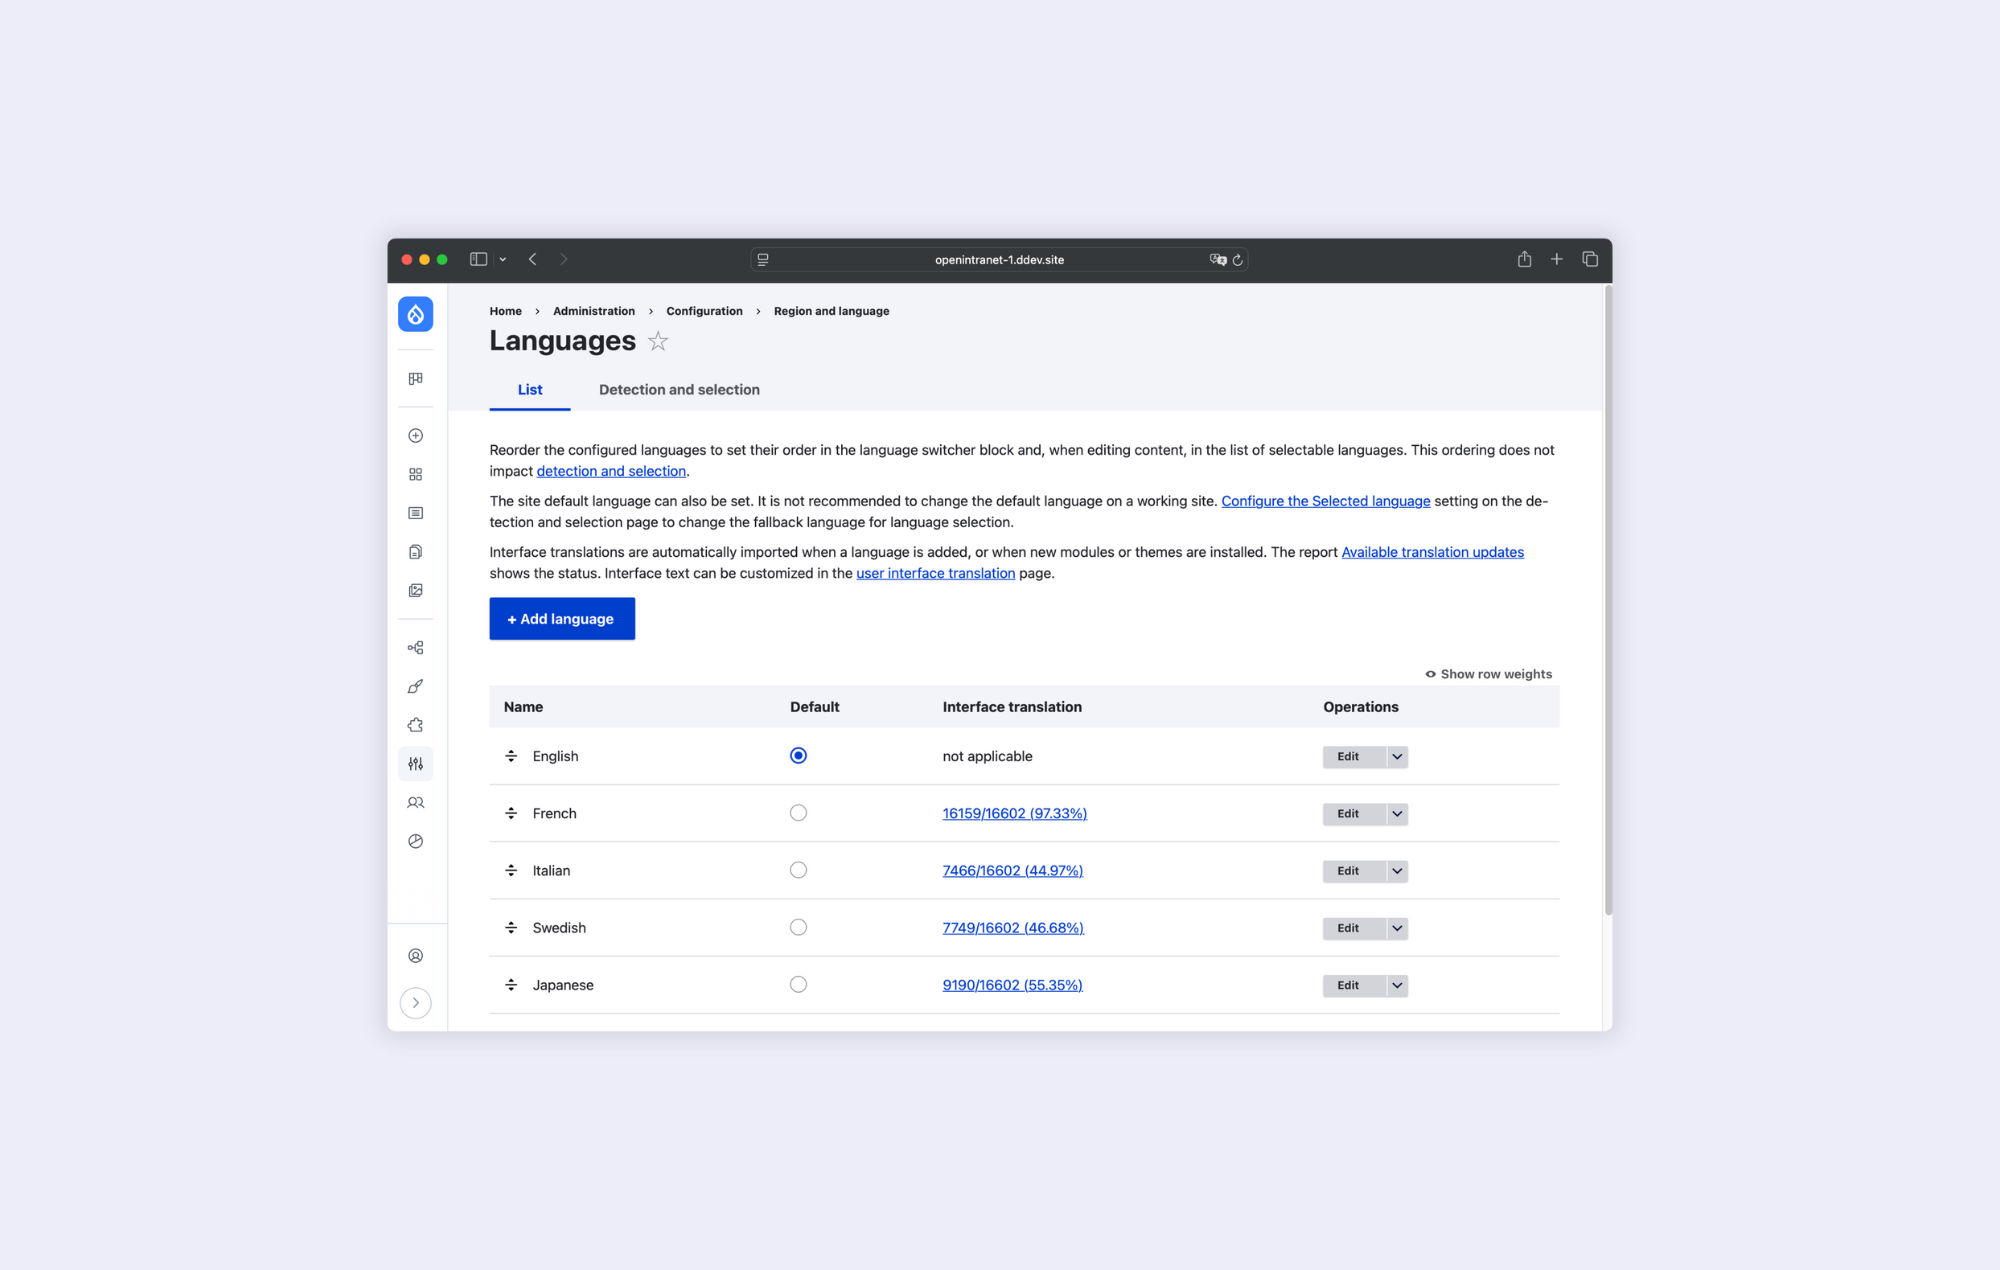Screen dimensions: 2000x1270
Task: Expand operations dropdown for the Swedish row
Action: click(1397, 928)
